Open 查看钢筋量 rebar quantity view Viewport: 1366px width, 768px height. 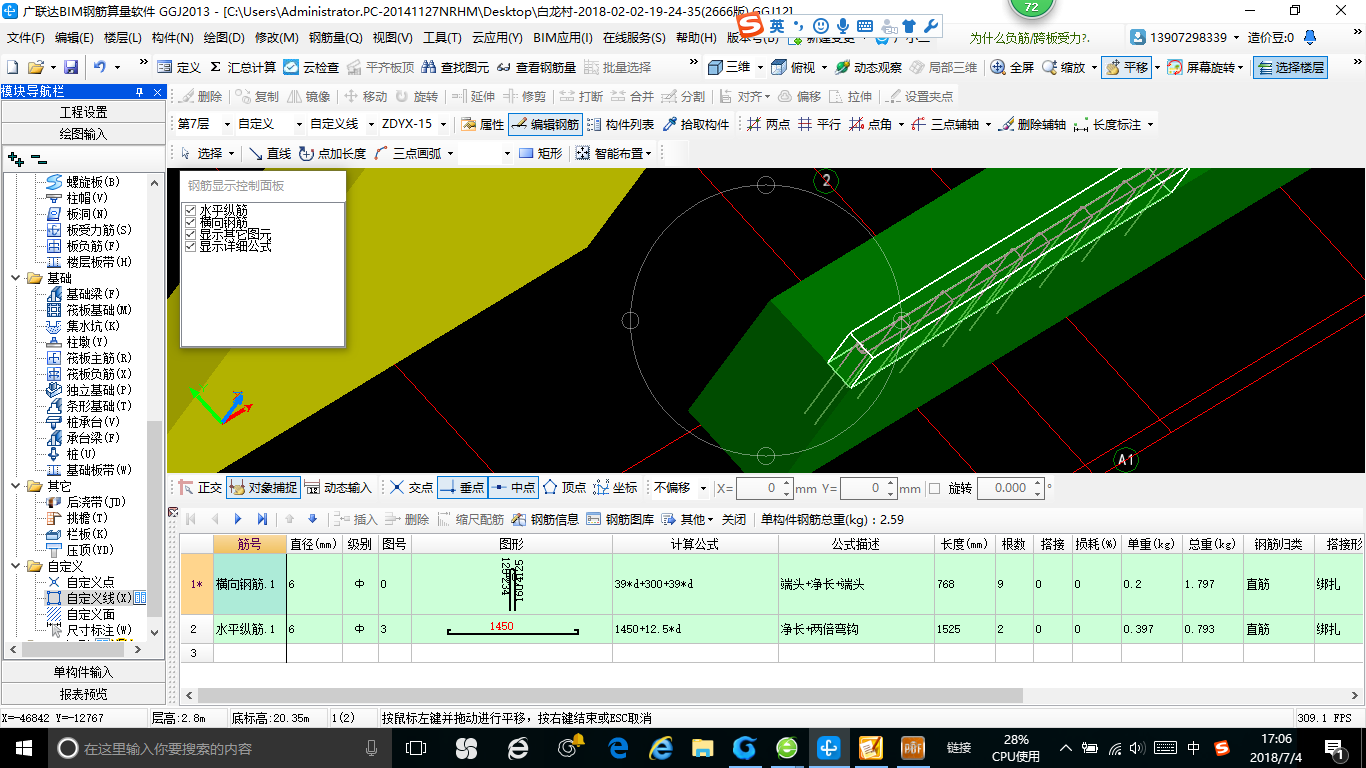(536, 67)
